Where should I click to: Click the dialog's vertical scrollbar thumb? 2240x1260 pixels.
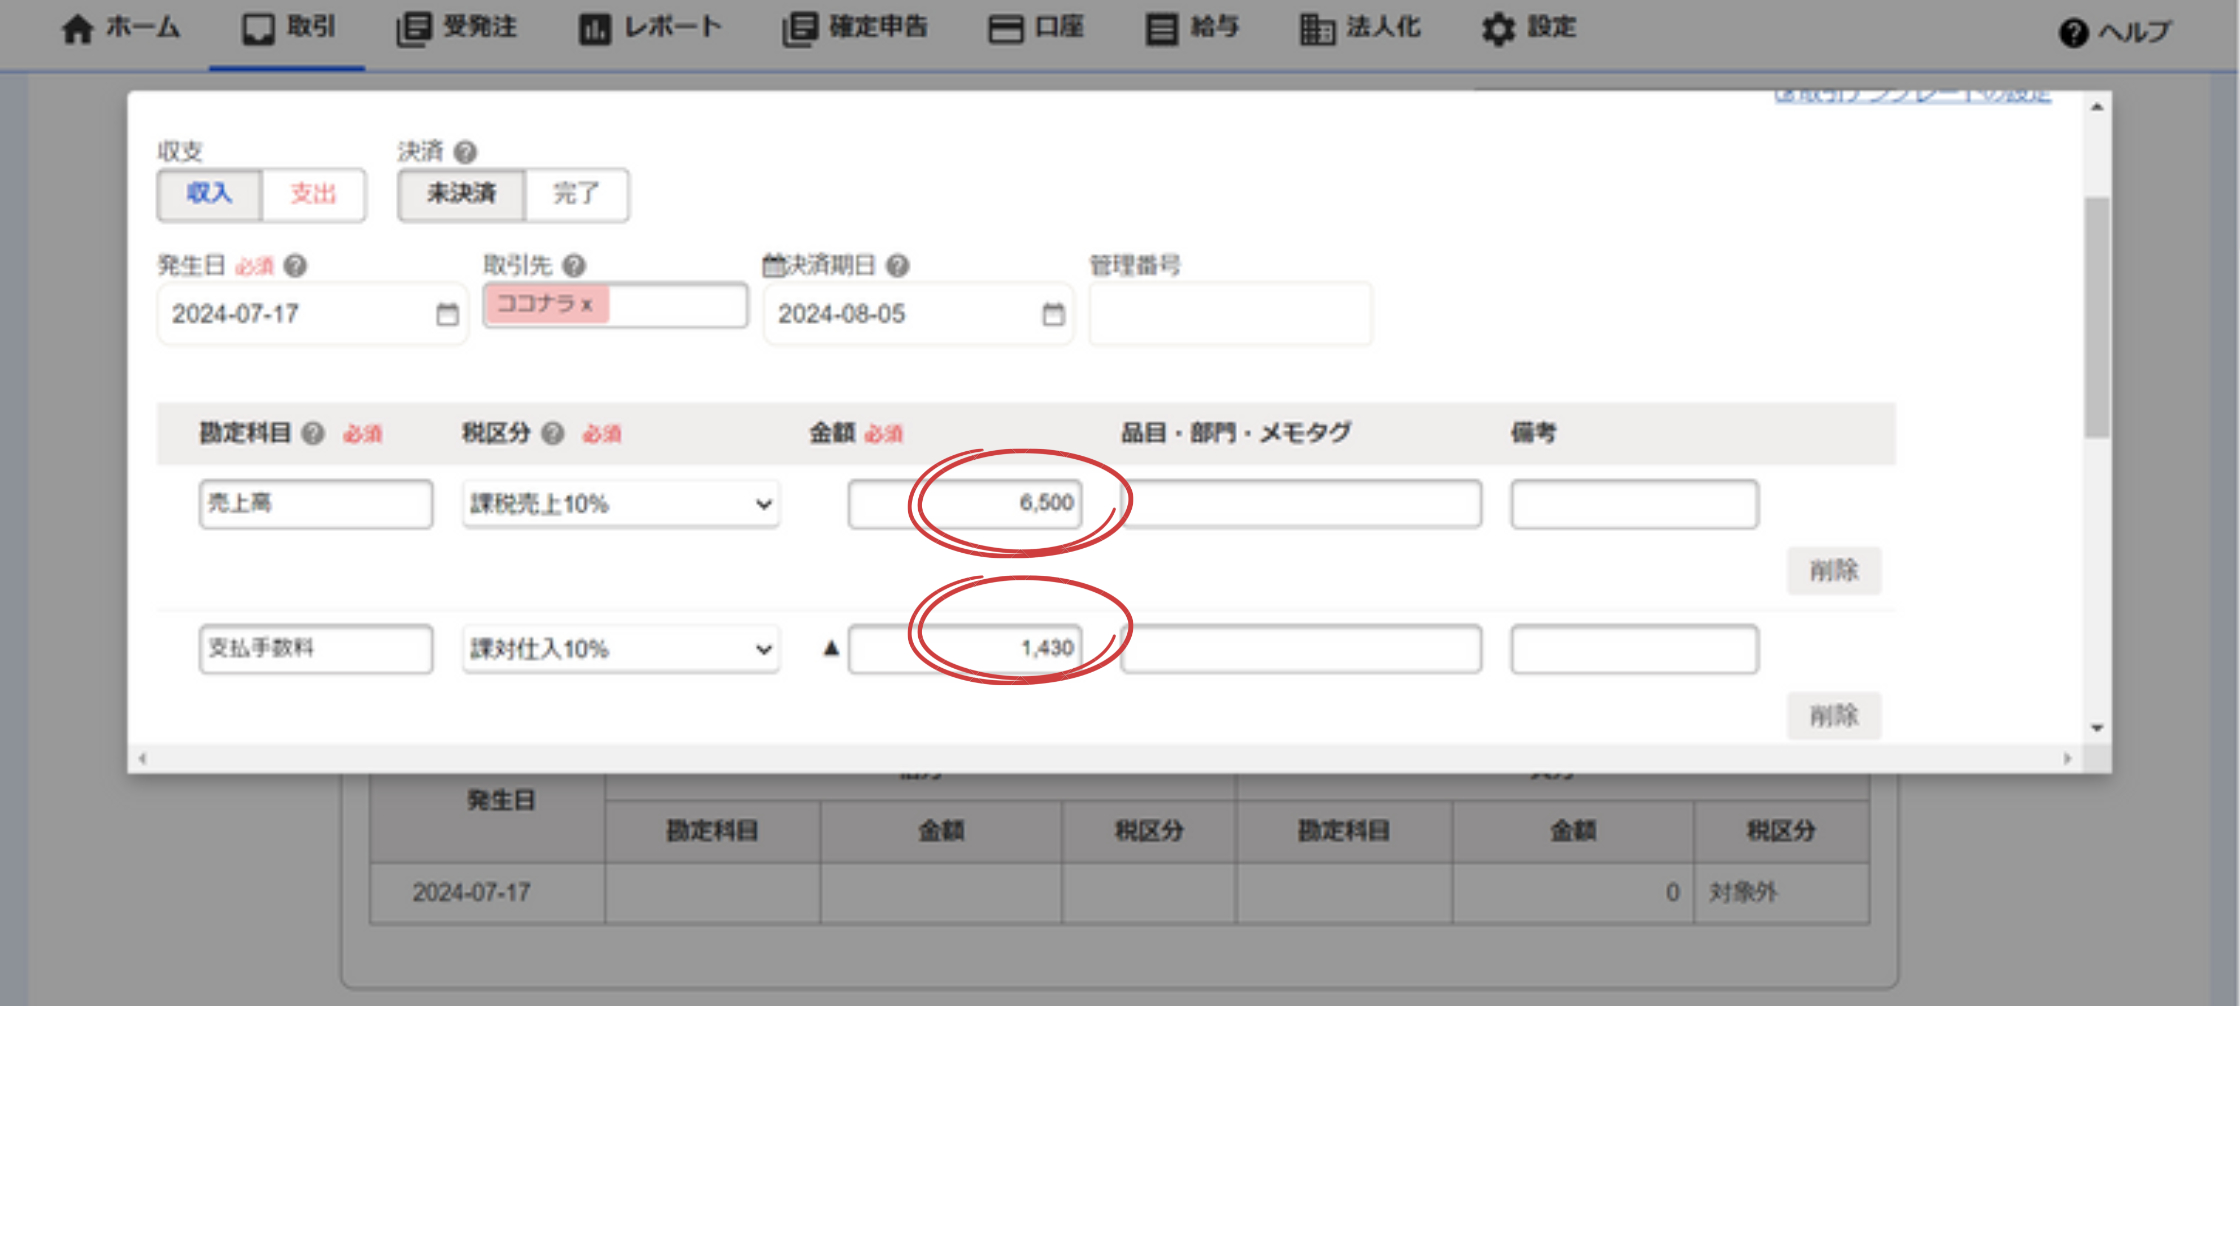(x=2097, y=318)
